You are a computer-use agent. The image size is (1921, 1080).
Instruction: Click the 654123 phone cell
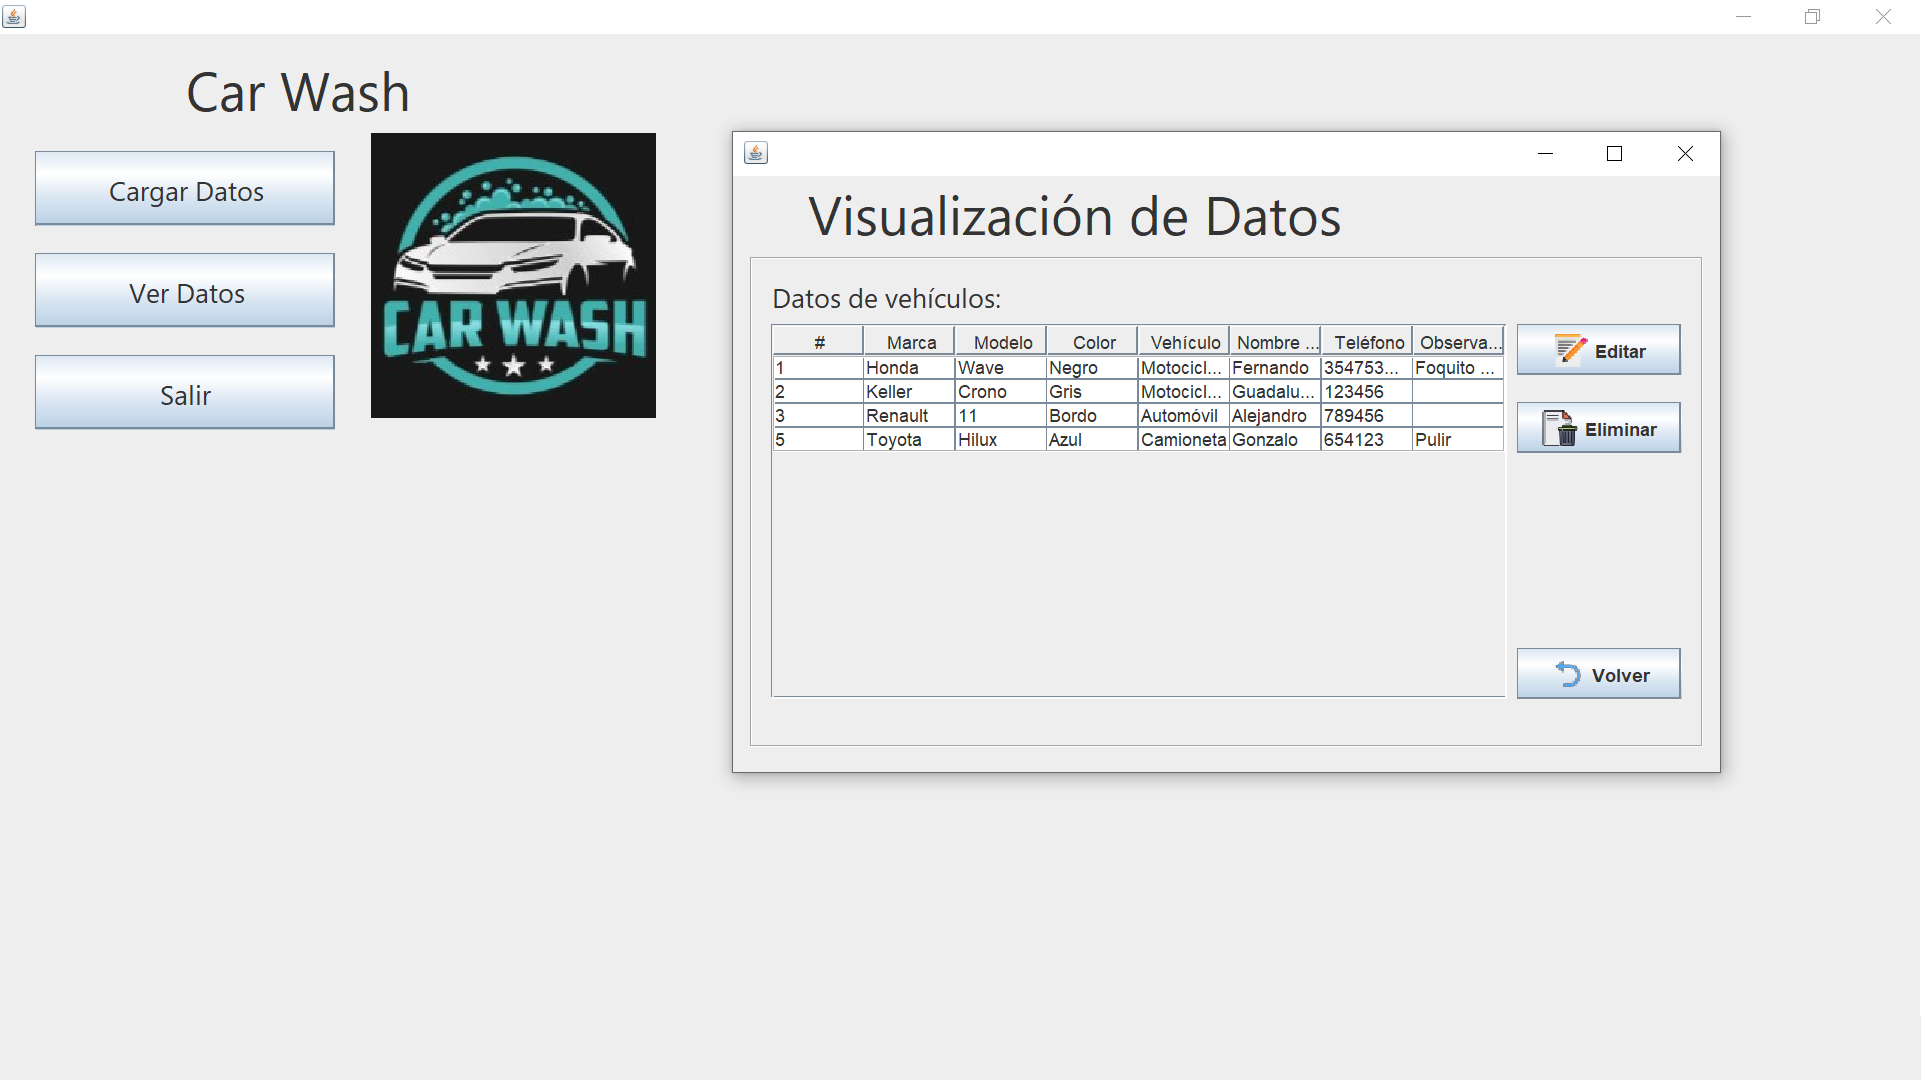tap(1367, 440)
